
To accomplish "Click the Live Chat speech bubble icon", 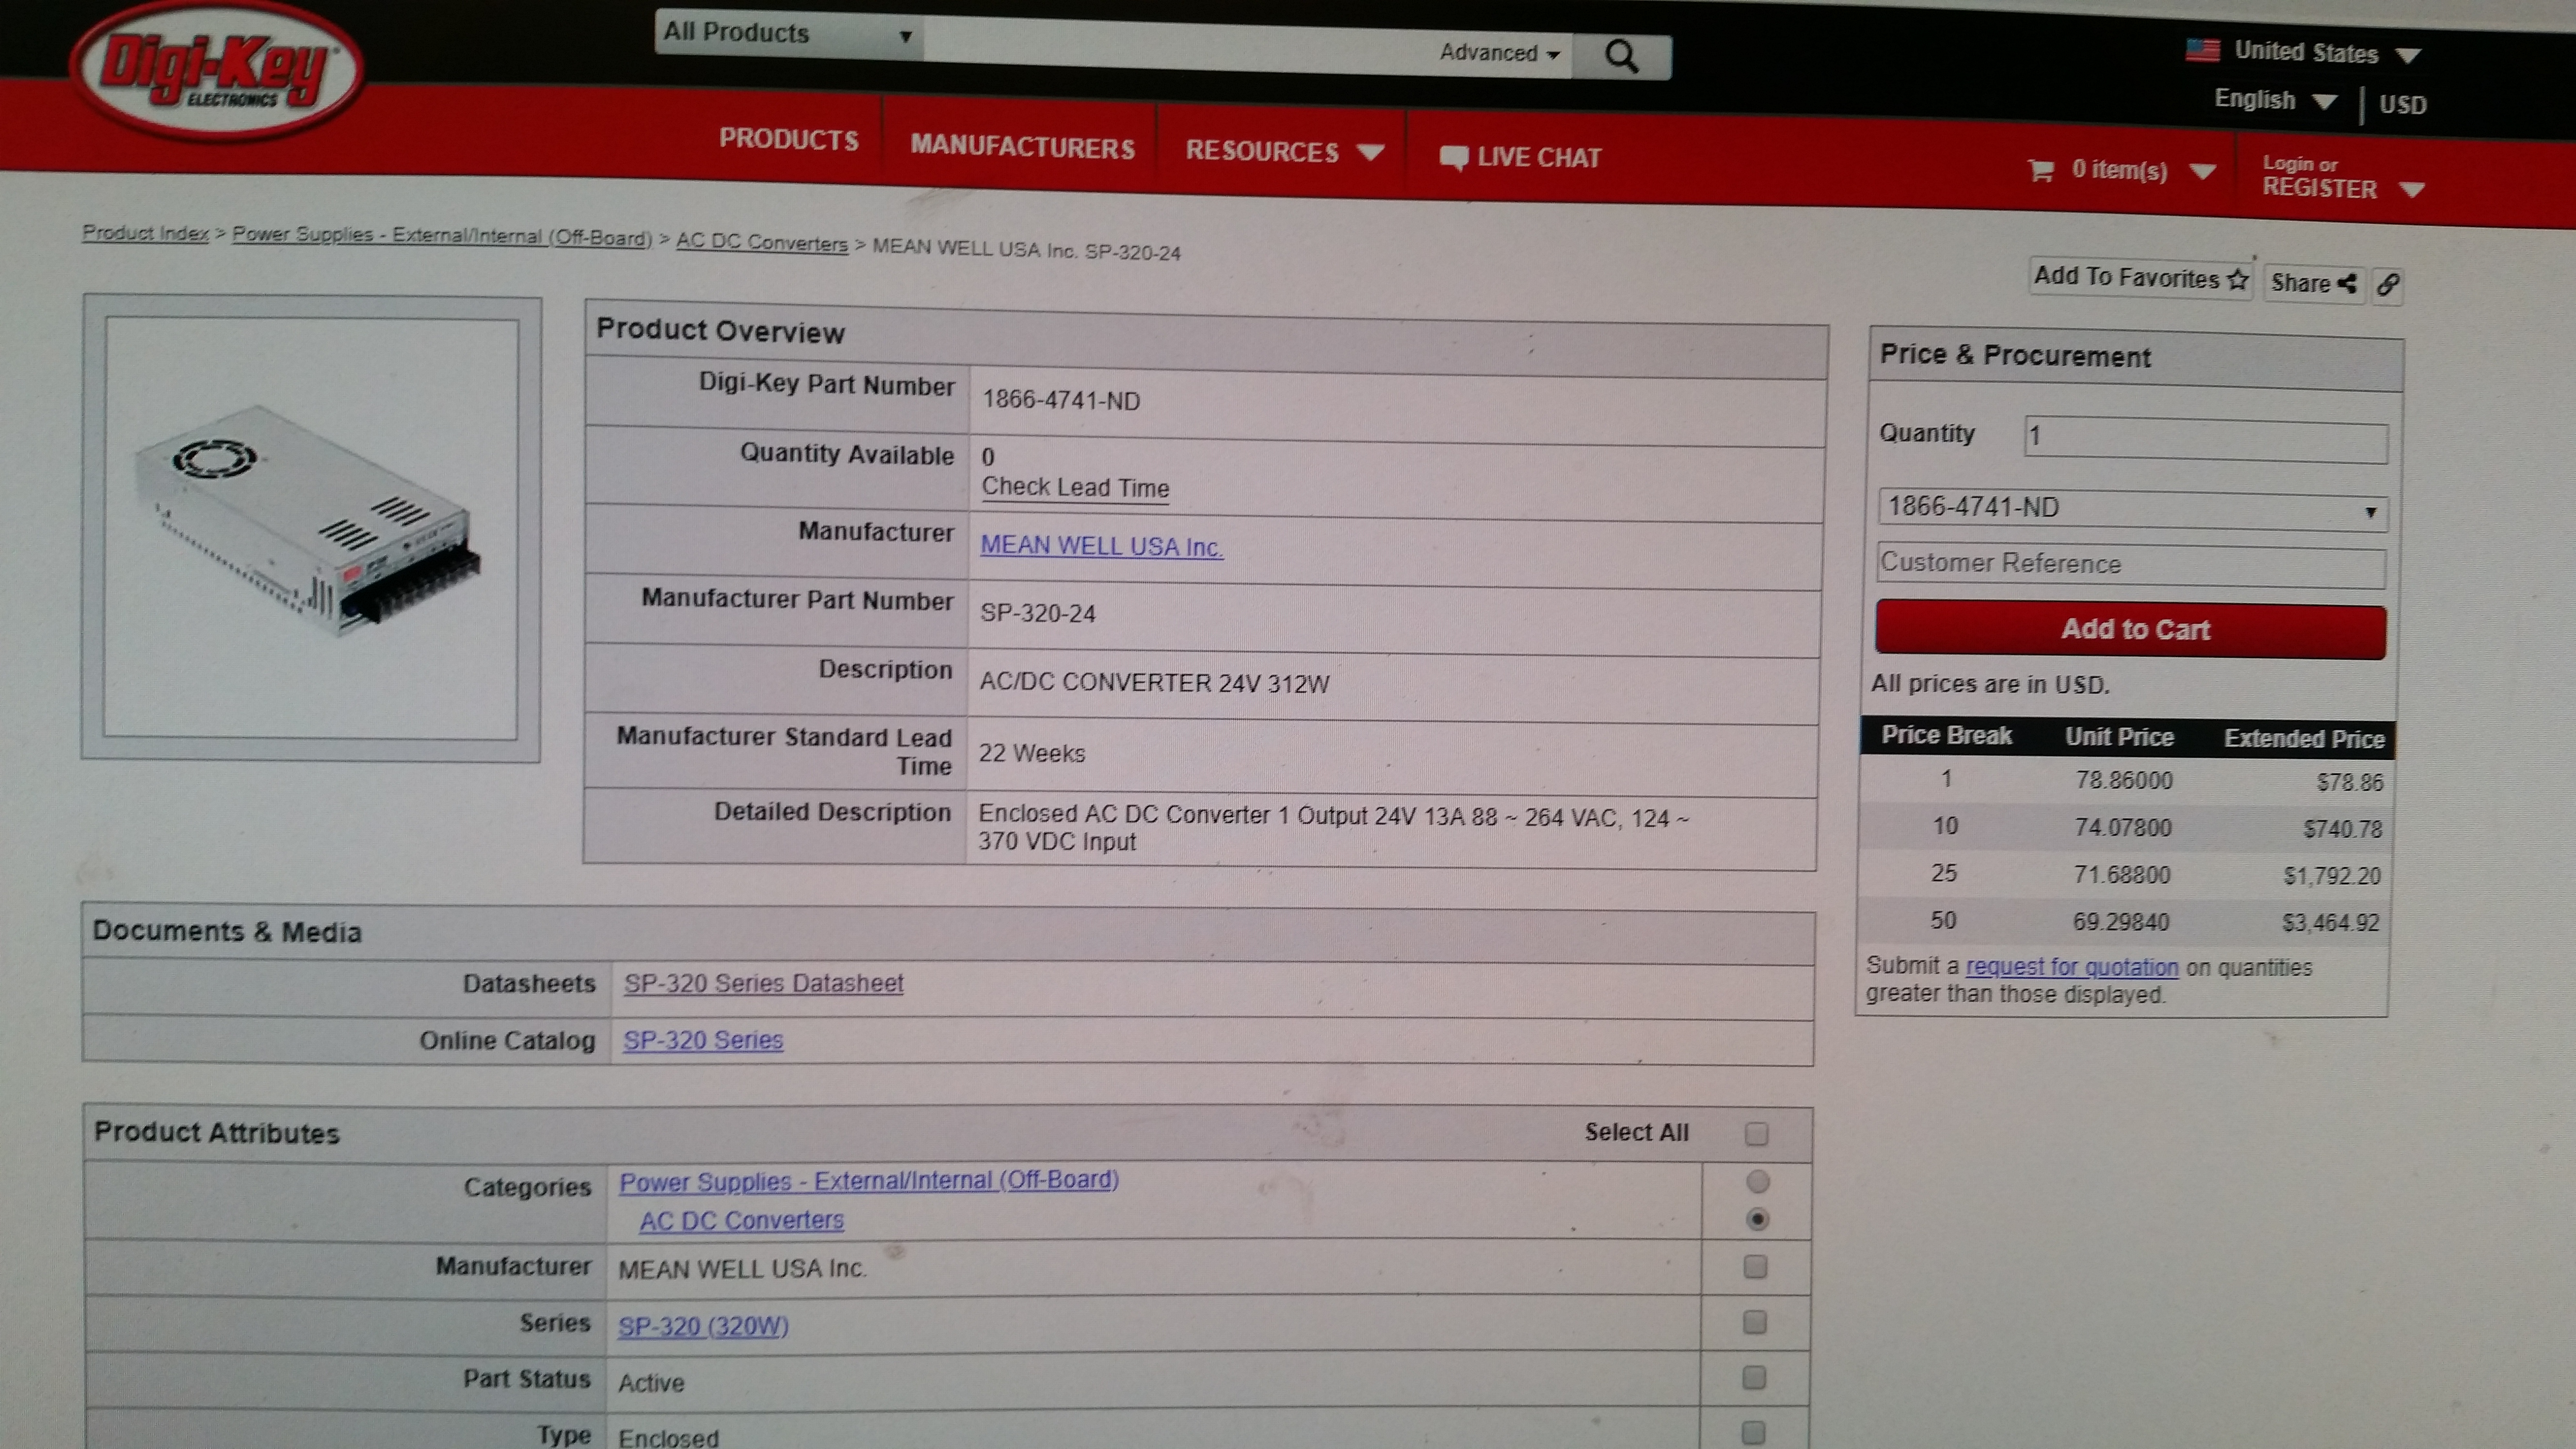I will (1454, 158).
